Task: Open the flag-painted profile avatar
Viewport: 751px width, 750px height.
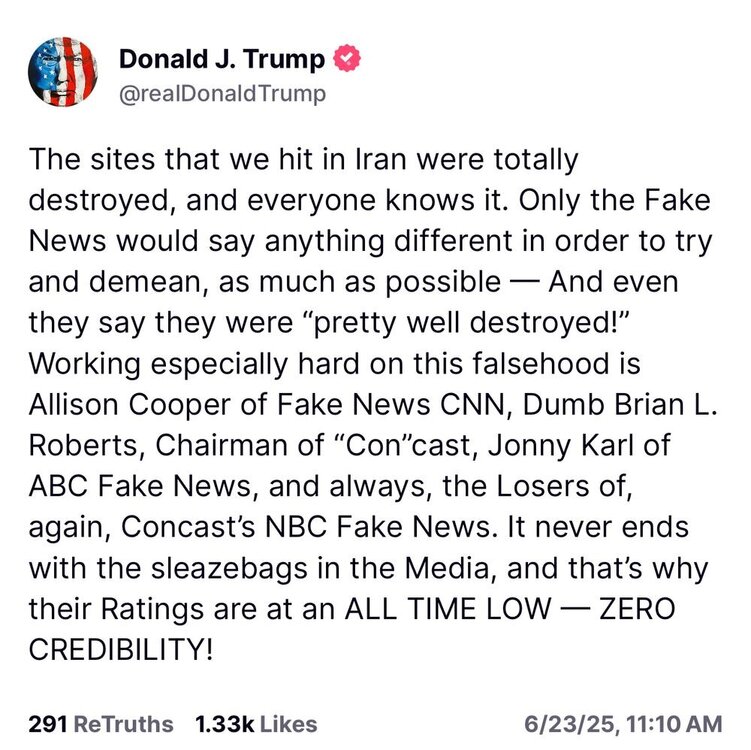Action: point(63,71)
